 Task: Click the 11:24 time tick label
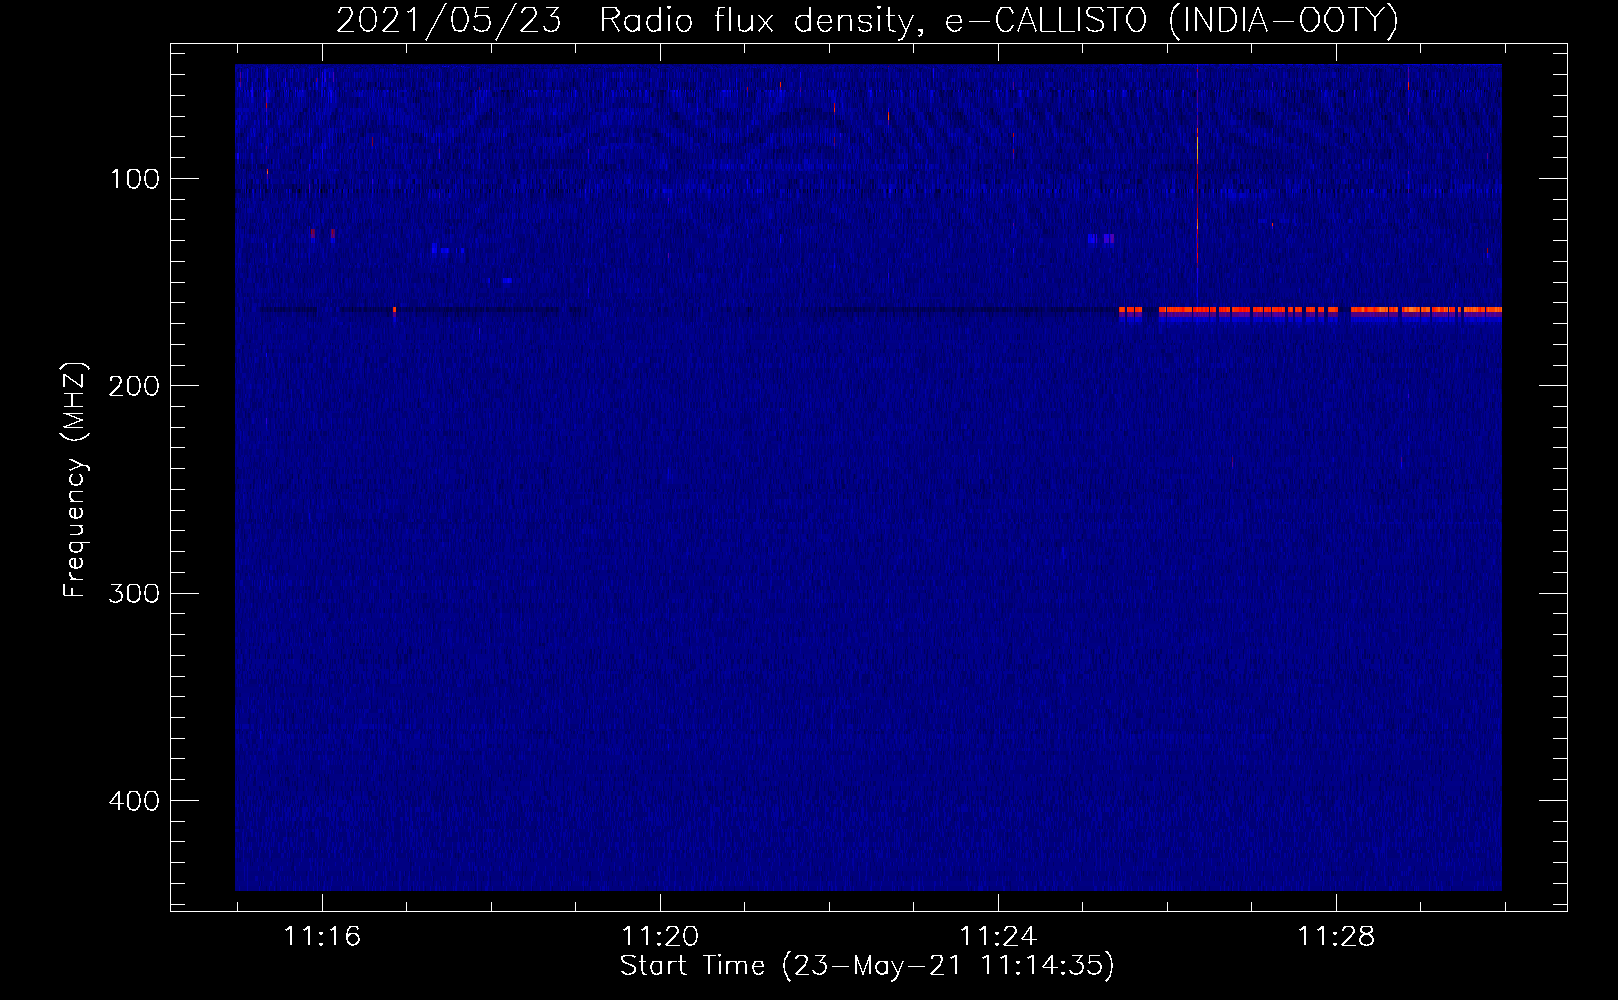coord(998,937)
